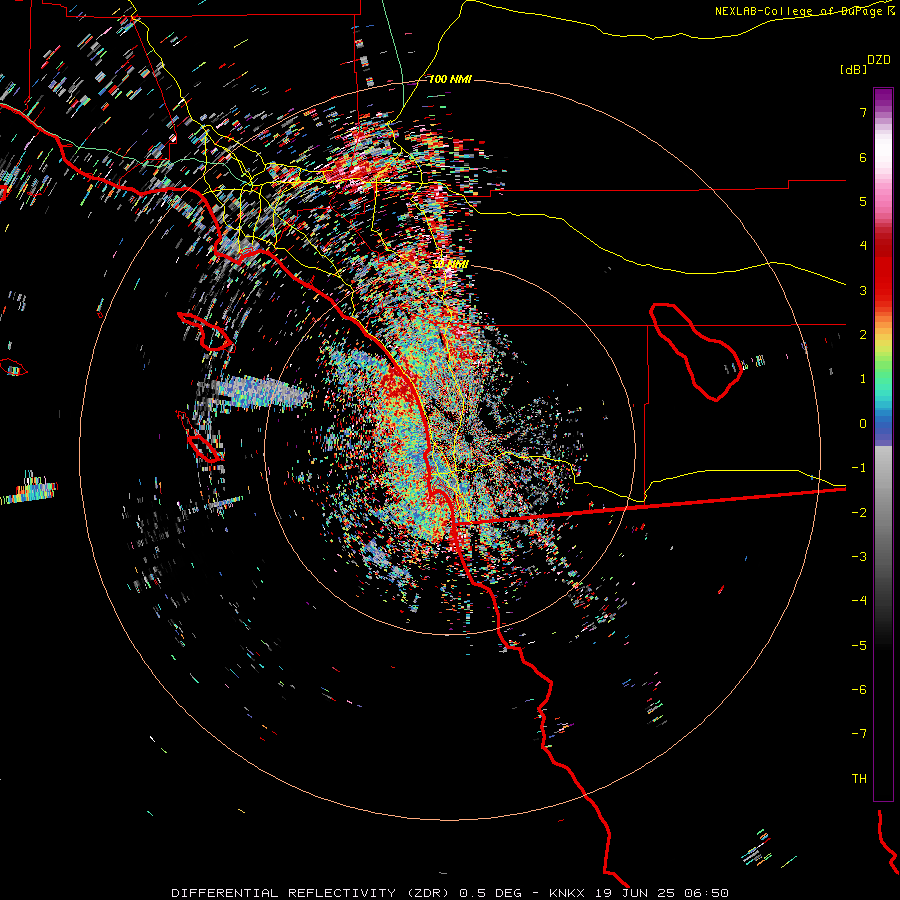Select the -2 tick label on the color scale
Image resolution: width=900 pixels, height=900 pixels.
pyautogui.click(x=859, y=513)
